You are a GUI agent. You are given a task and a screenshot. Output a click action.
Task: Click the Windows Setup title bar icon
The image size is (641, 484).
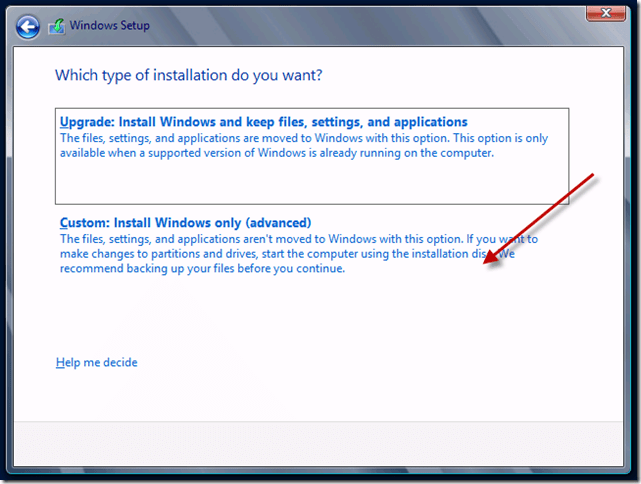coord(58,26)
